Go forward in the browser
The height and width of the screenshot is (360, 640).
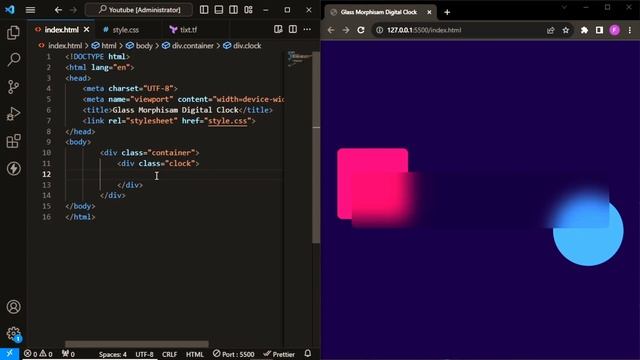346,30
